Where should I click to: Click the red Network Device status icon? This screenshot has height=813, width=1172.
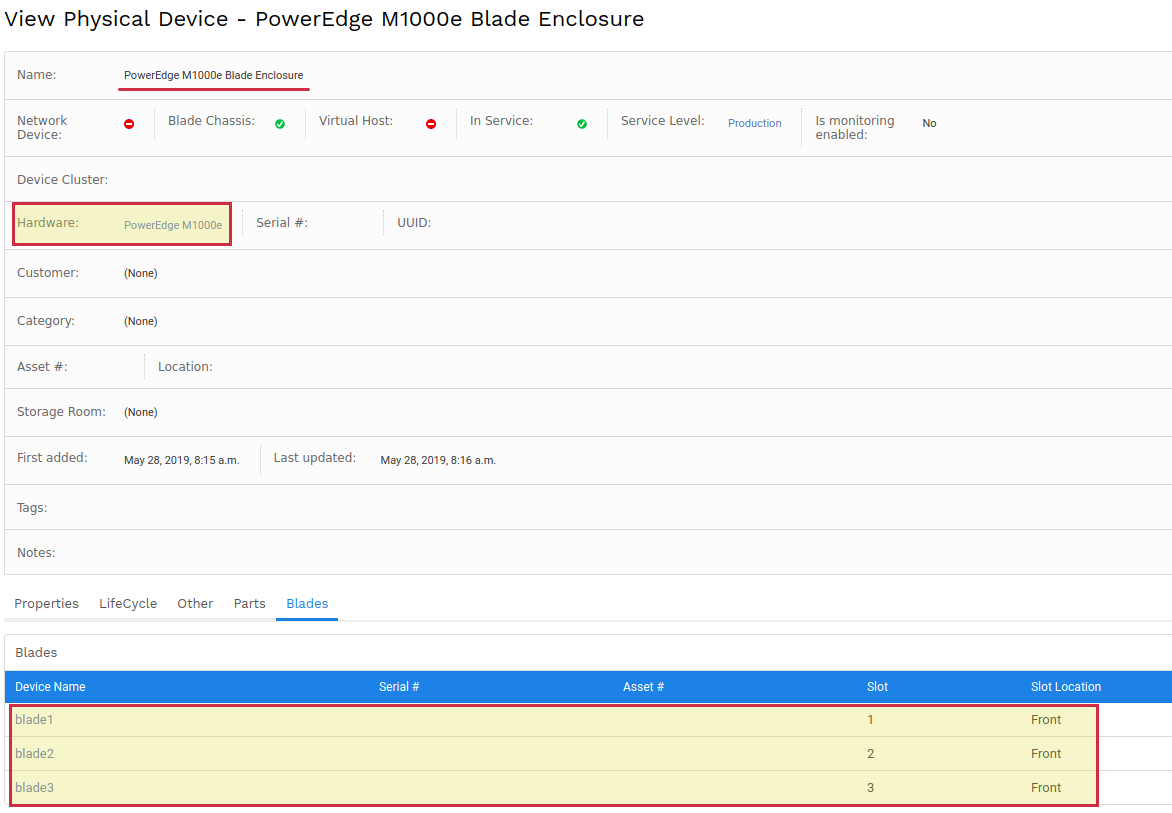coord(129,124)
